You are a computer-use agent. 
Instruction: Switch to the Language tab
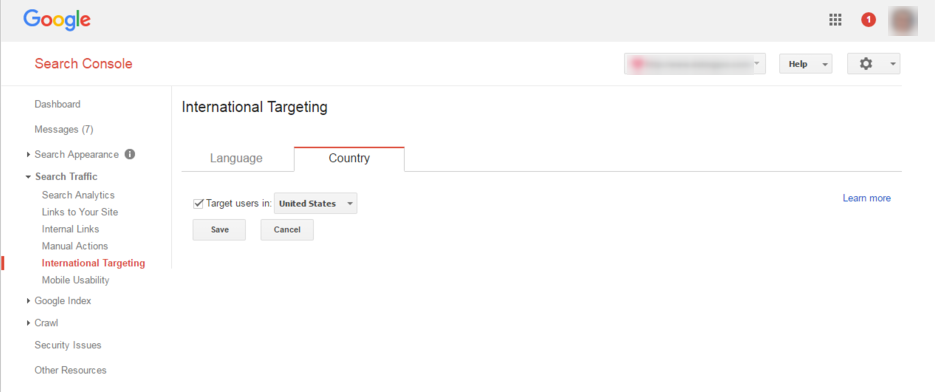(236, 158)
